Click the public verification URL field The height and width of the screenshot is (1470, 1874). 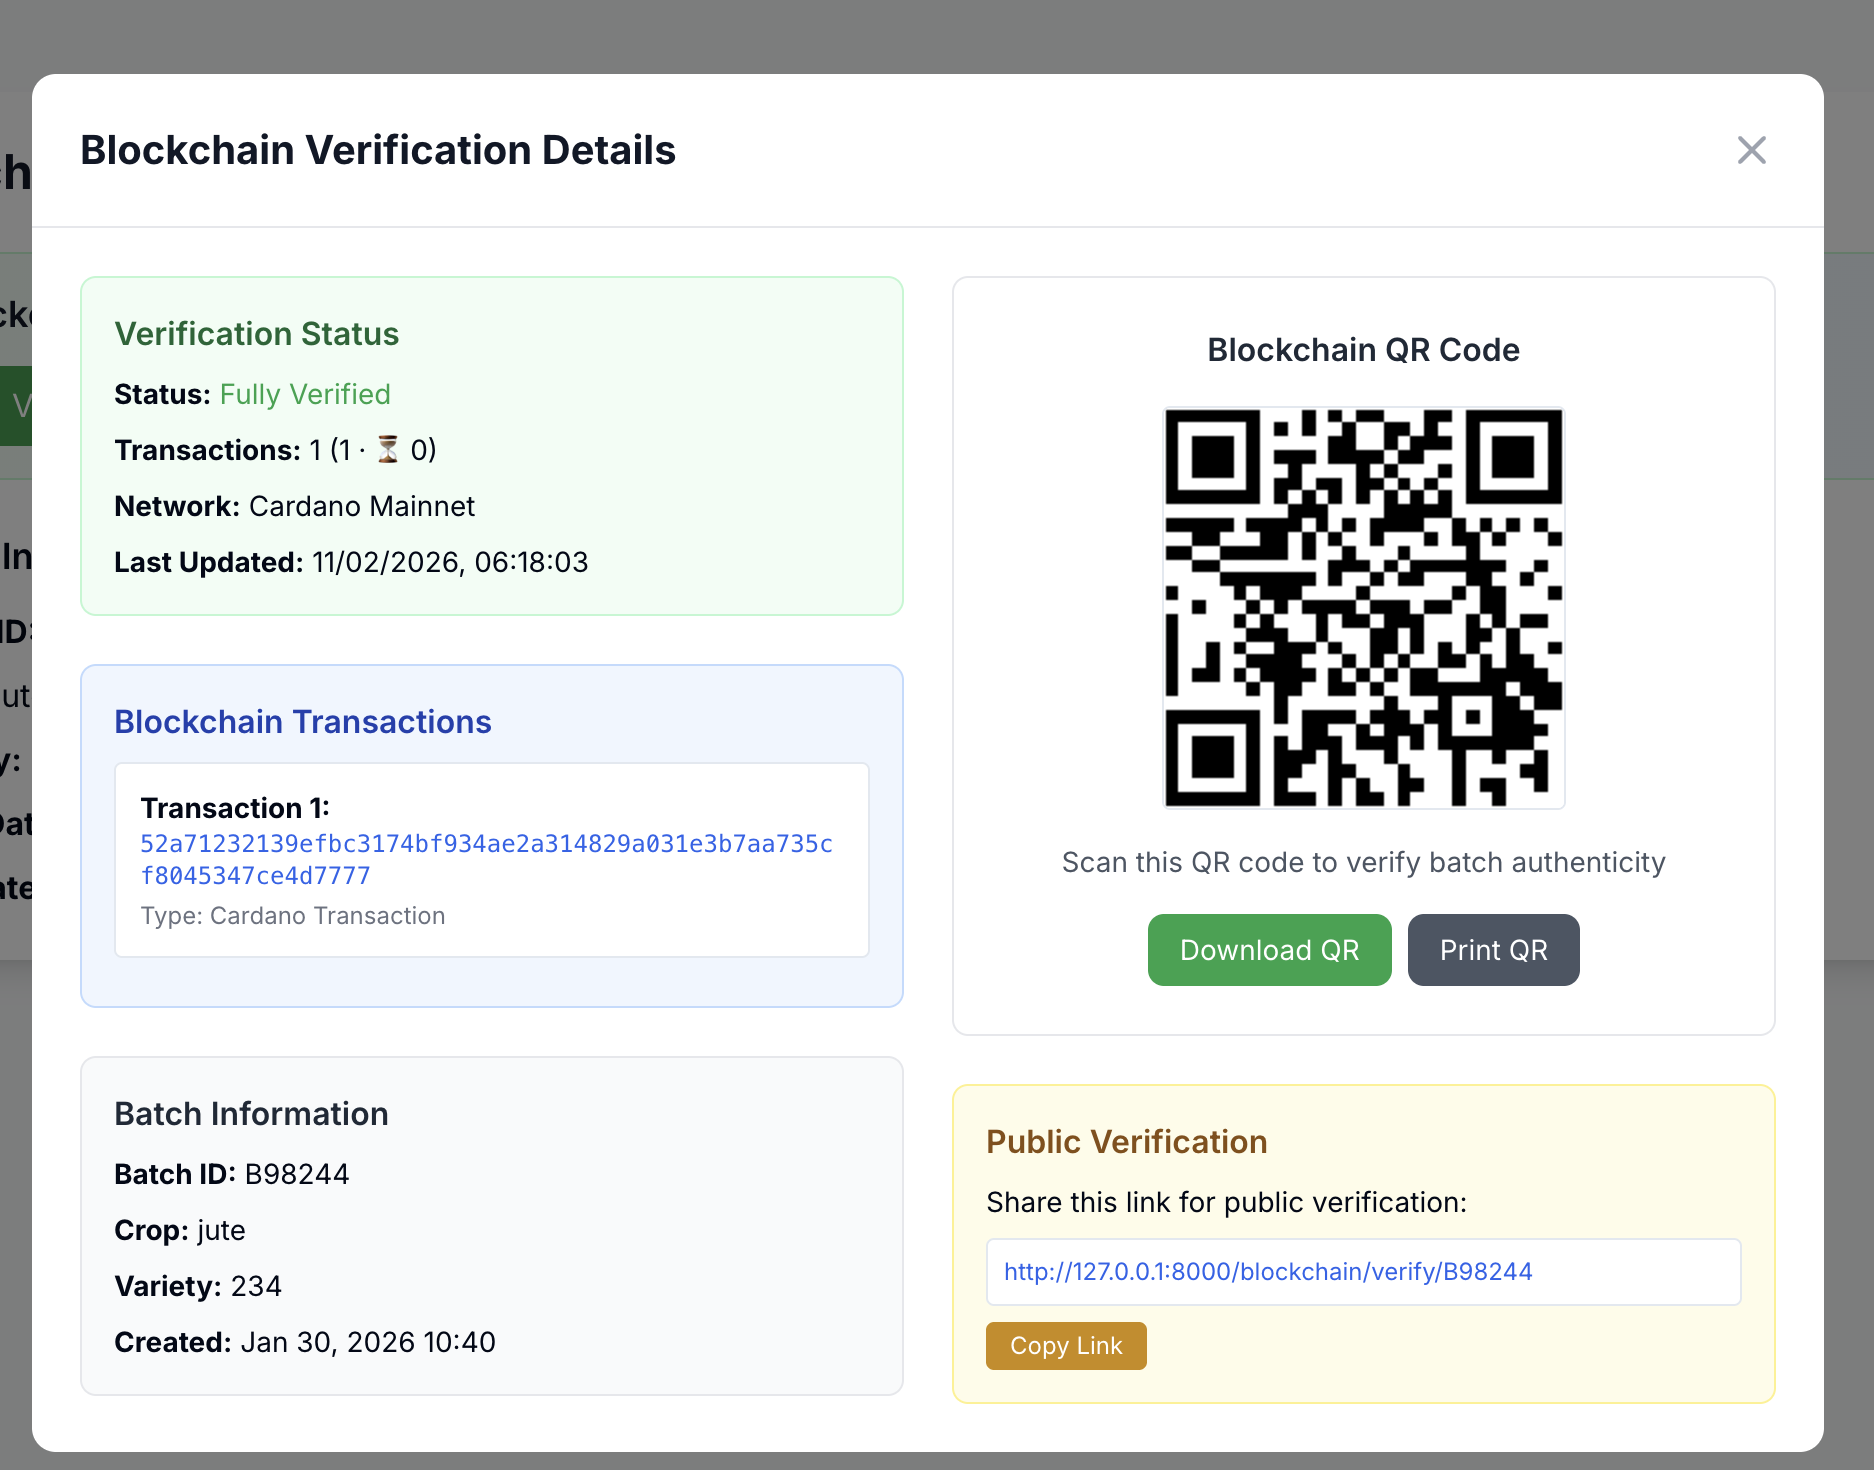[1363, 1272]
